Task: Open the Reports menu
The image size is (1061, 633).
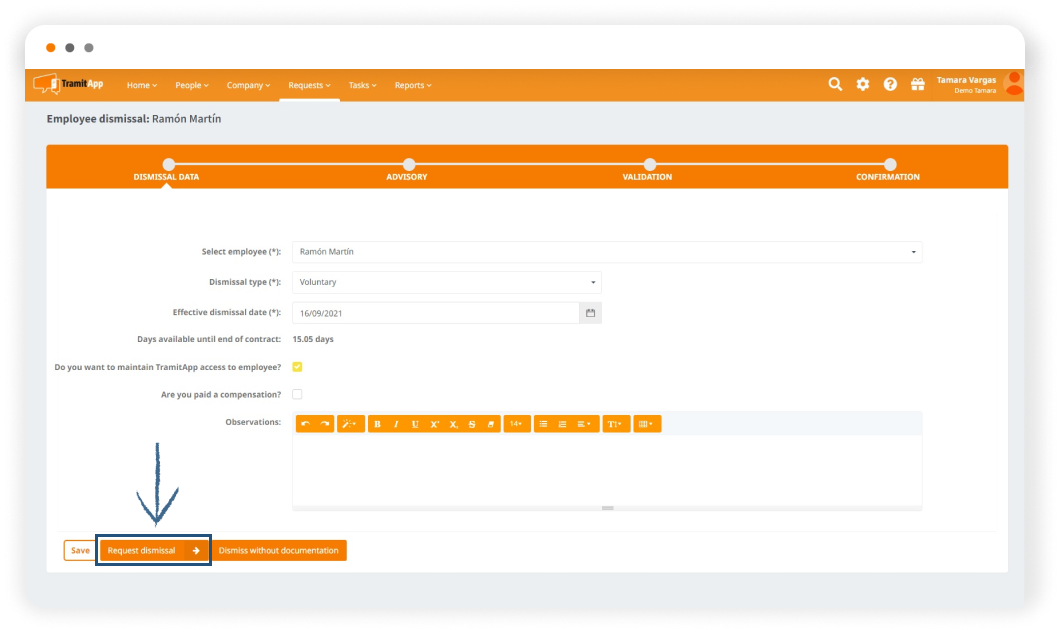Action: [x=412, y=86]
